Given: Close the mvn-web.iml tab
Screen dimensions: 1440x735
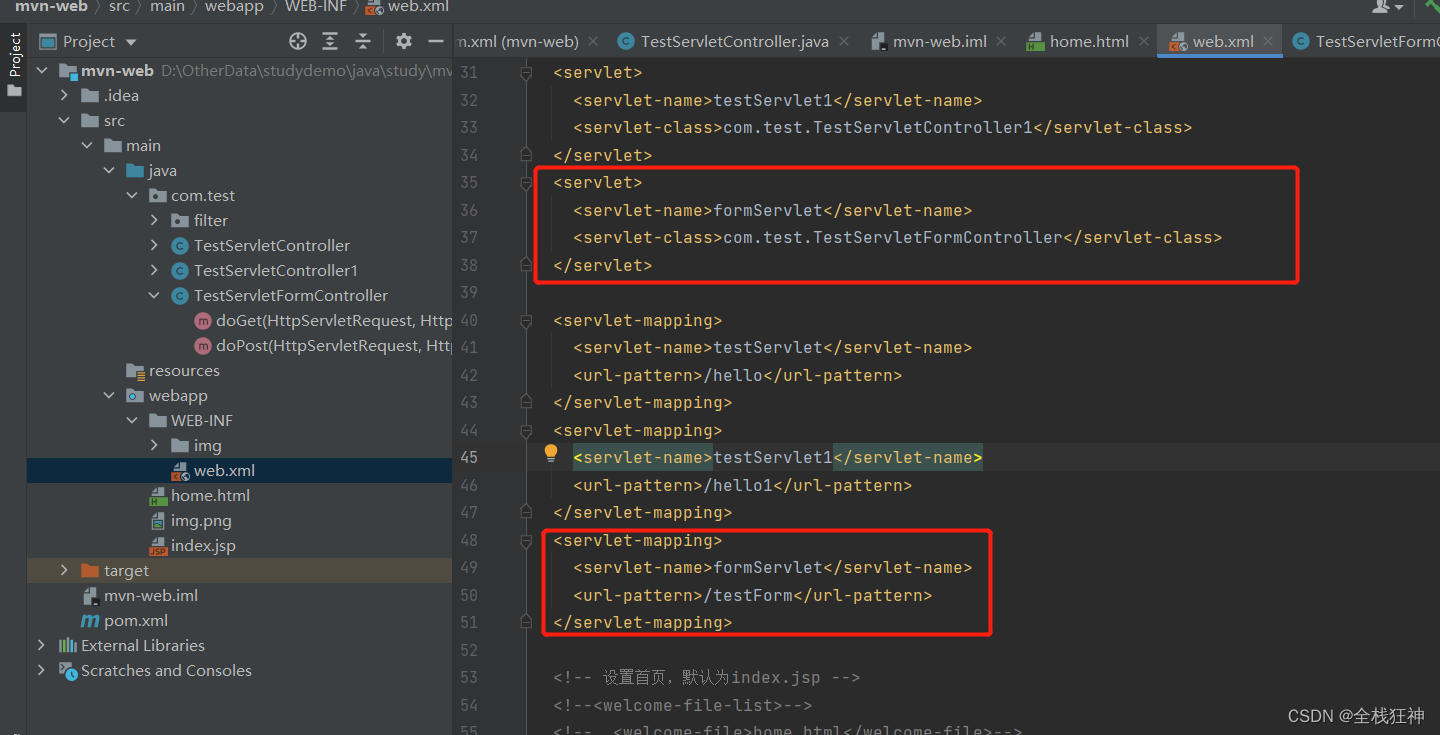Looking at the screenshot, I should 1003,41.
